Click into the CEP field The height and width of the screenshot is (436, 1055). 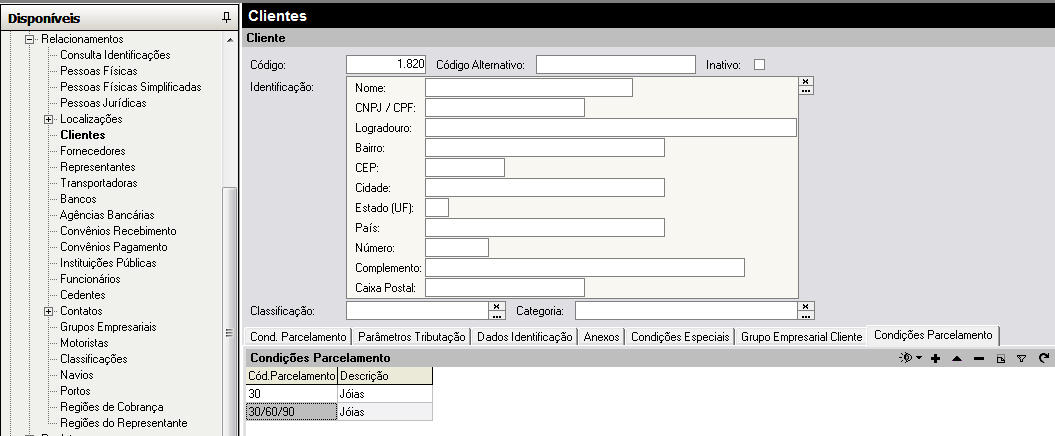click(x=465, y=168)
